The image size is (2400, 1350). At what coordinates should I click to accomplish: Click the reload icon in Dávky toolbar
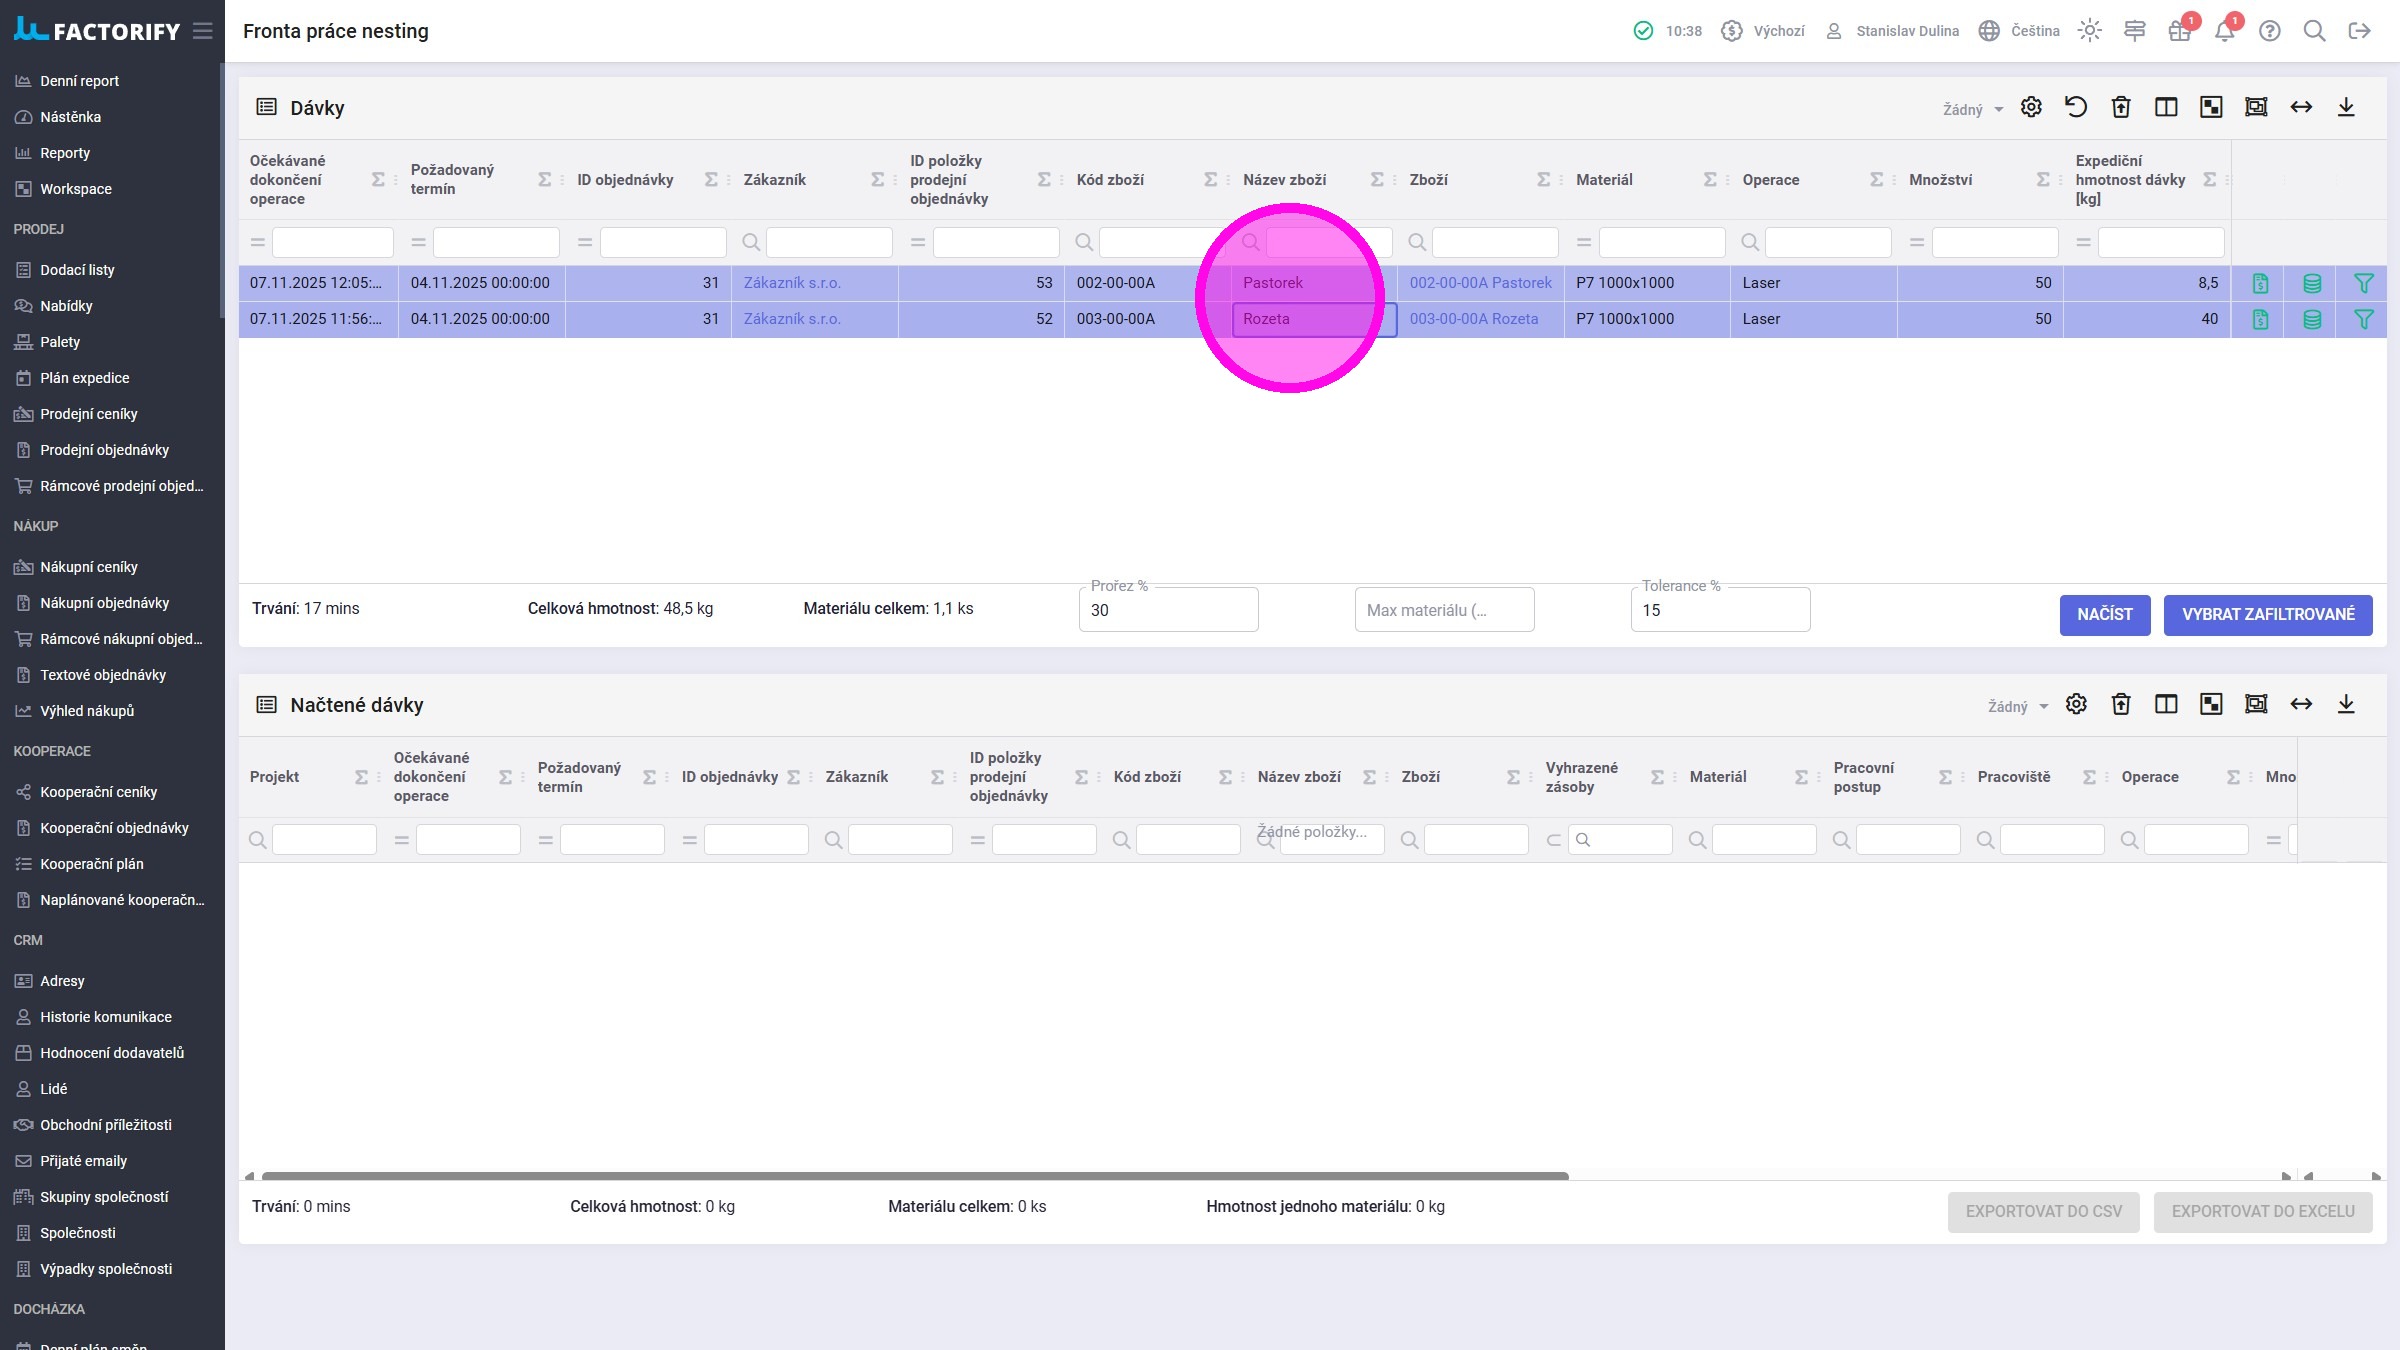click(x=2076, y=107)
